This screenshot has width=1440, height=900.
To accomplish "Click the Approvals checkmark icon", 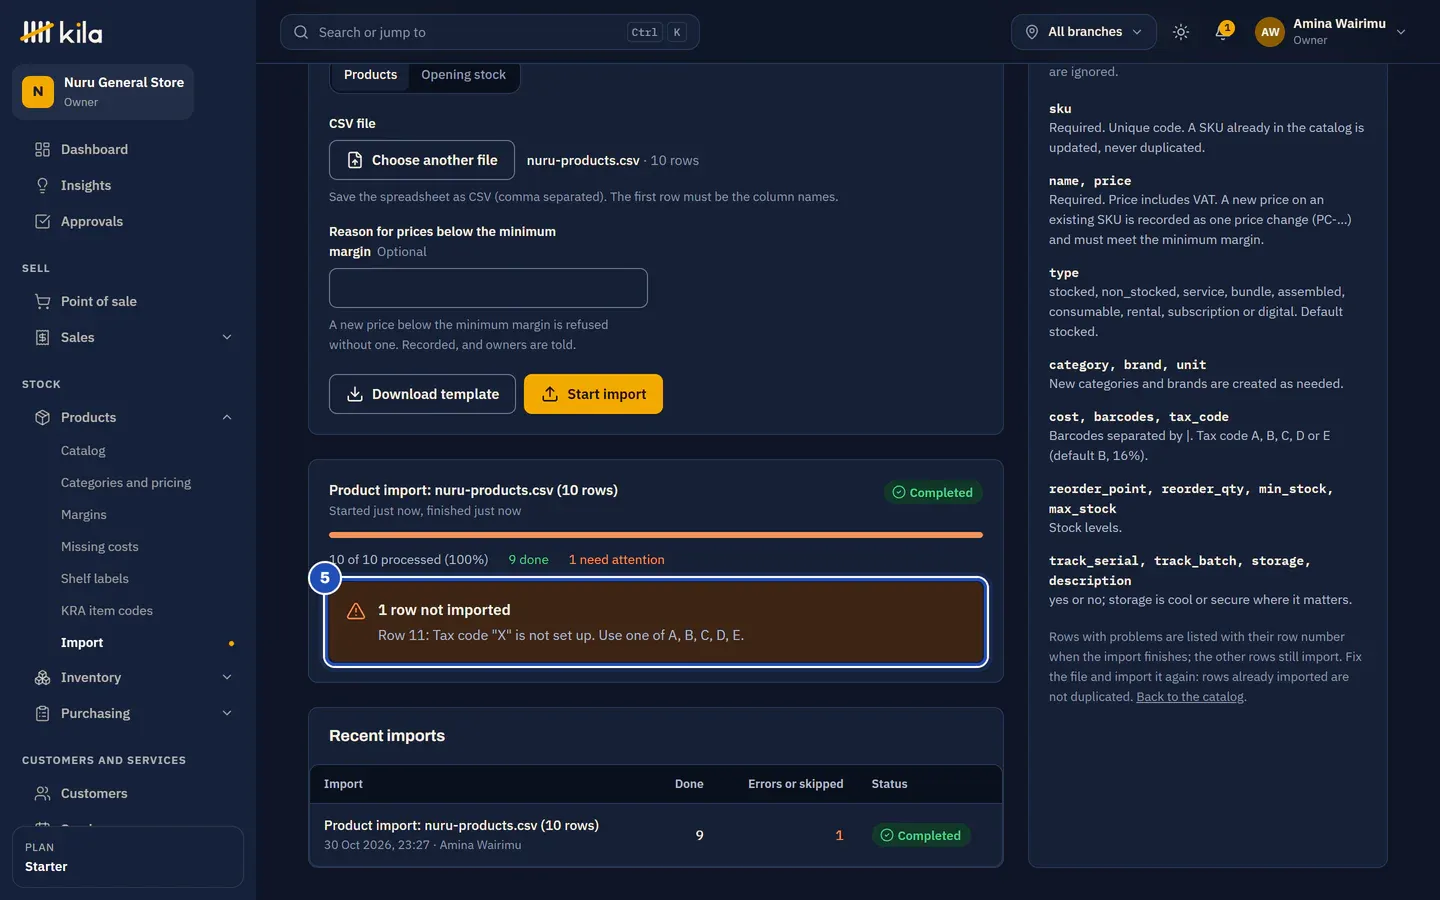I will (x=42, y=221).
